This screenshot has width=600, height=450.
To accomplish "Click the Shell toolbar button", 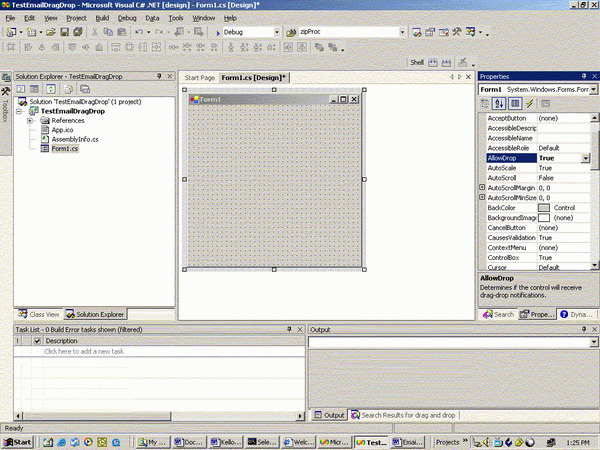I will [x=417, y=62].
